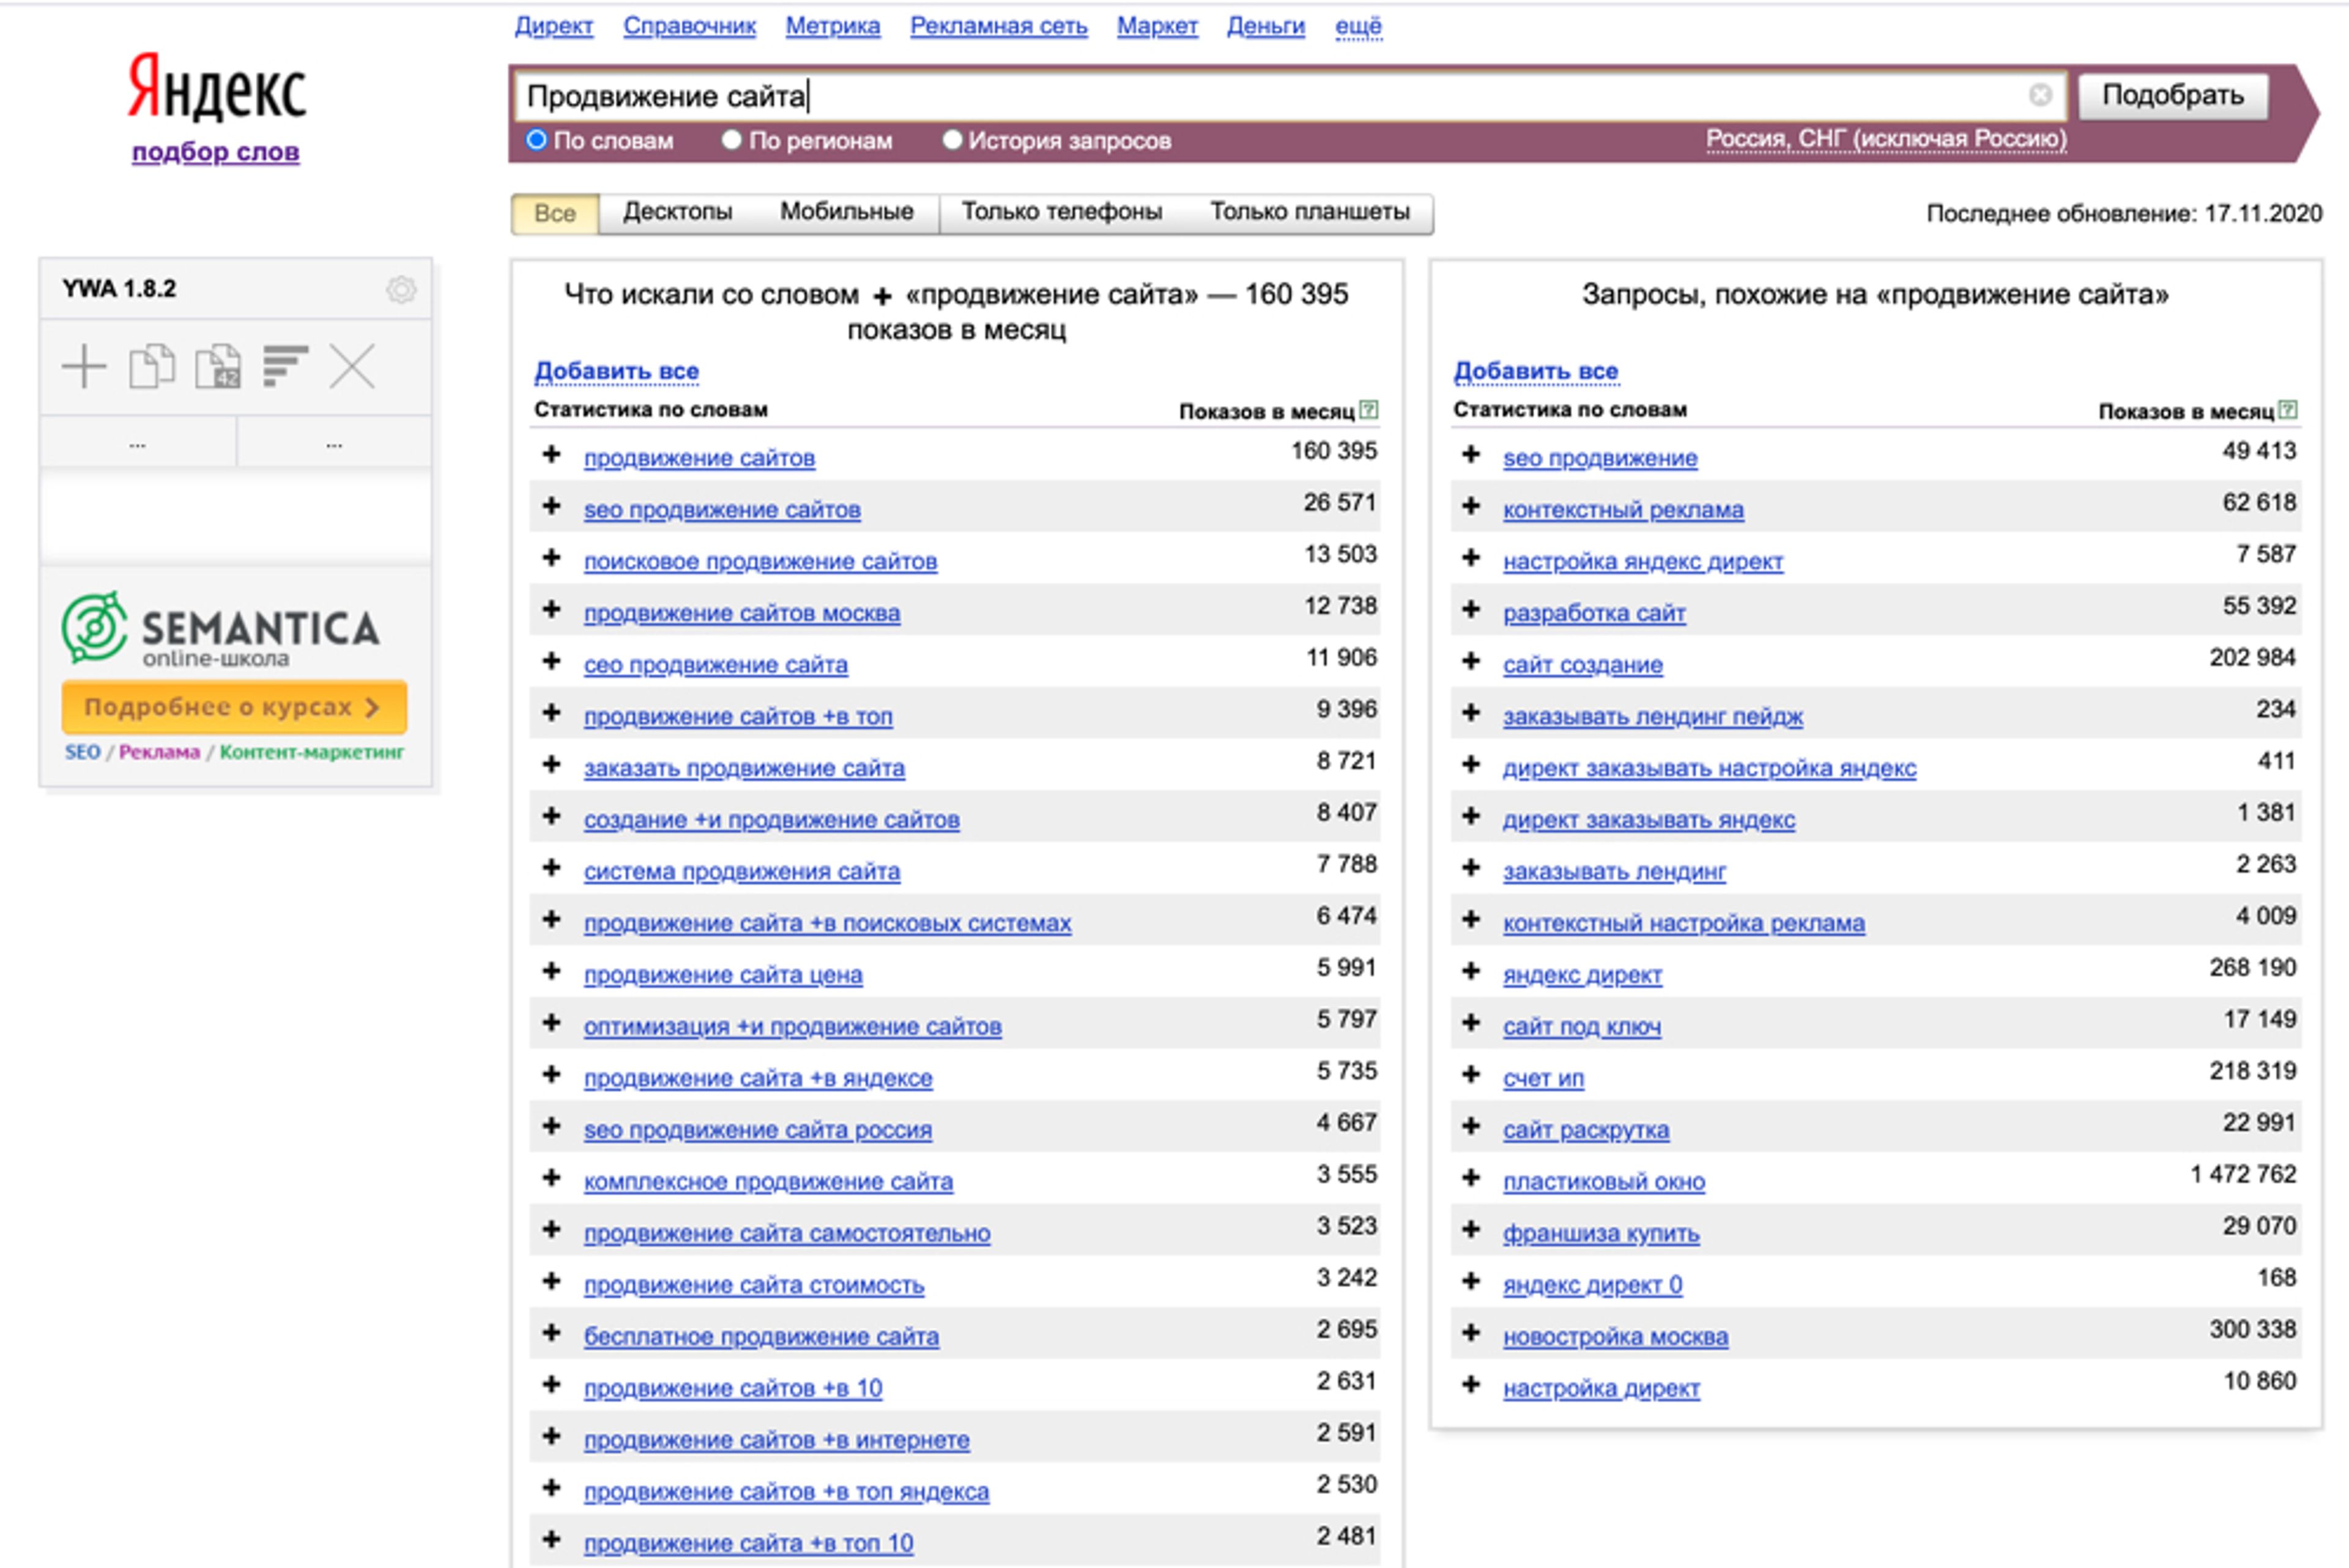Switch to the 'Мобильные' tab
Image resolution: width=2349 pixels, height=1568 pixels.
[846, 212]
